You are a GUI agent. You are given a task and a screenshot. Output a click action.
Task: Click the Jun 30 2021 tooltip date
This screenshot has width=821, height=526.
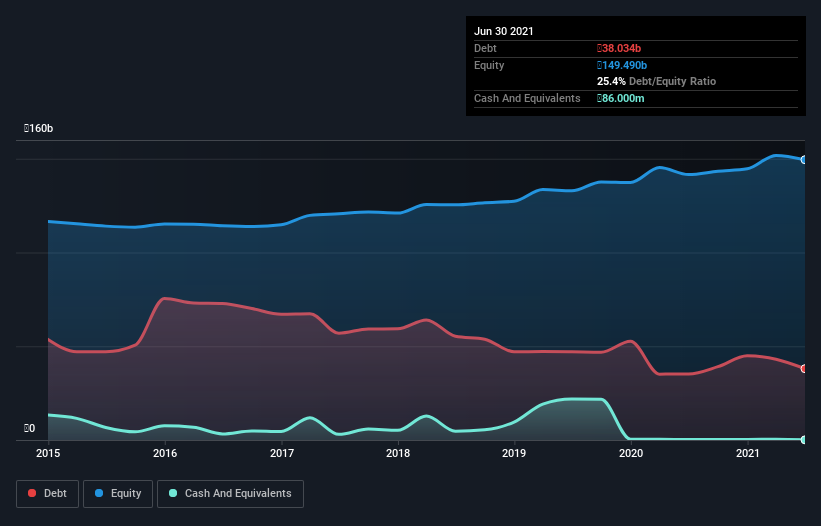click(x=504, y=31)
